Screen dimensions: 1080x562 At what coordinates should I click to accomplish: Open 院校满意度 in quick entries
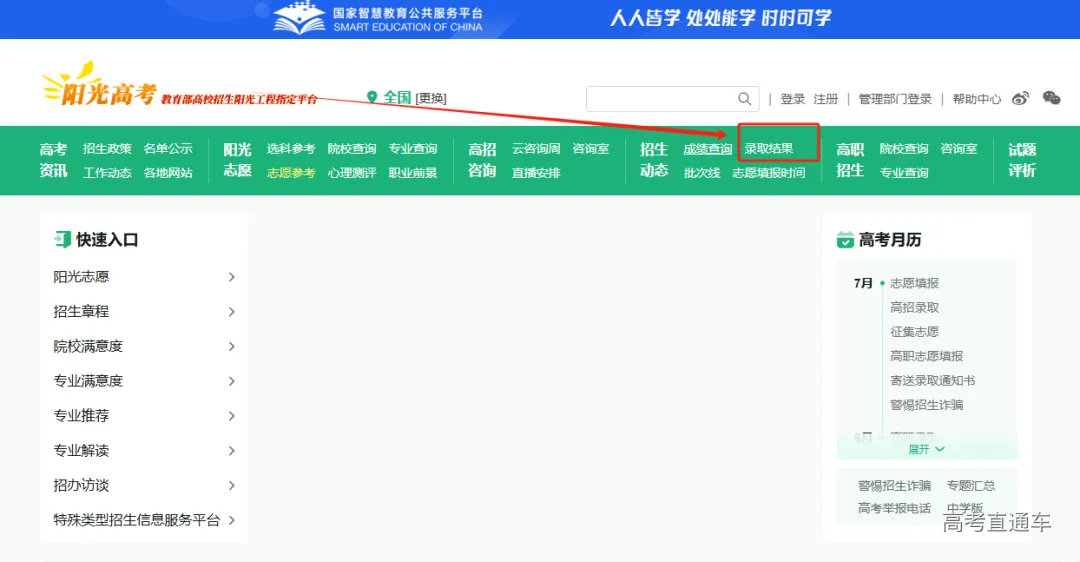pyautogui.click(x=88, y=346)
